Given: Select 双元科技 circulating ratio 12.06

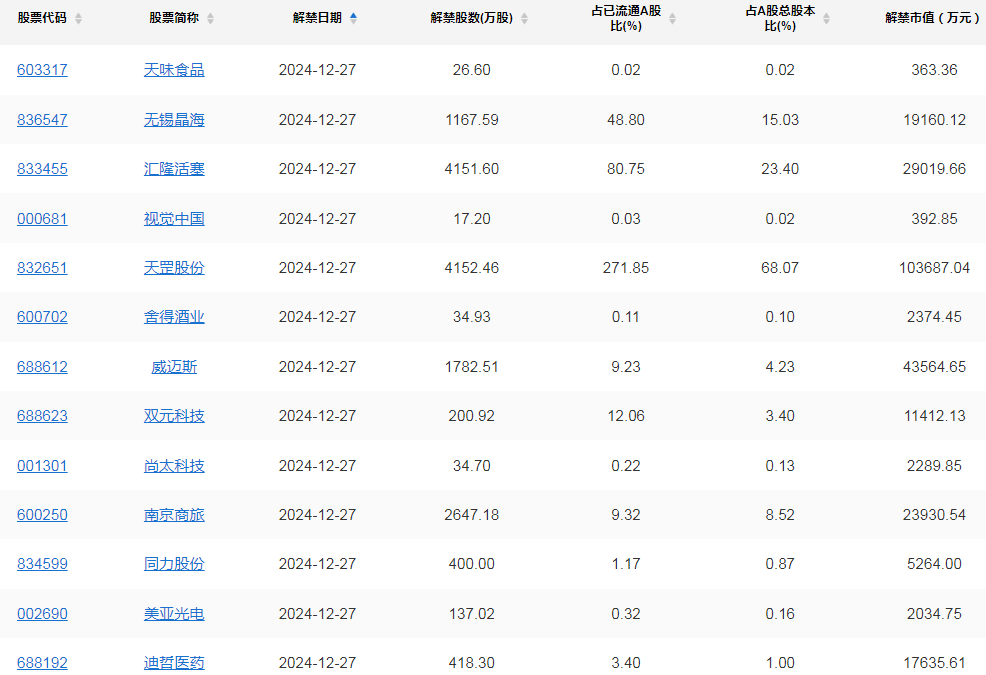Looking at the screenshot, I should (x=626, y=416).
